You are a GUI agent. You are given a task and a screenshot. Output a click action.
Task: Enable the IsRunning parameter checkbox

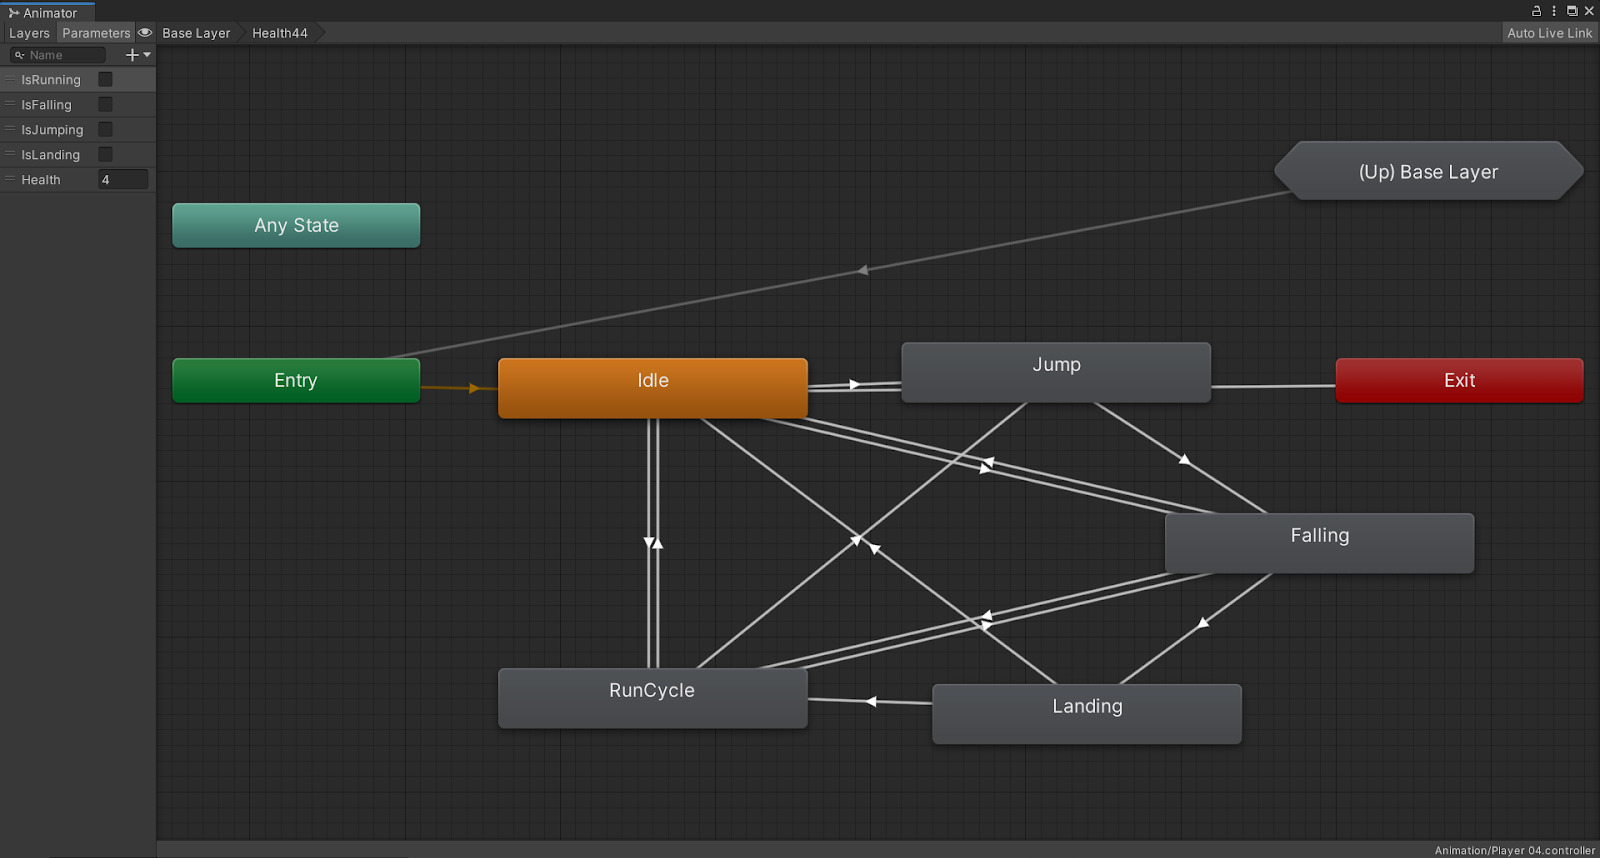(x=105, y=79)
